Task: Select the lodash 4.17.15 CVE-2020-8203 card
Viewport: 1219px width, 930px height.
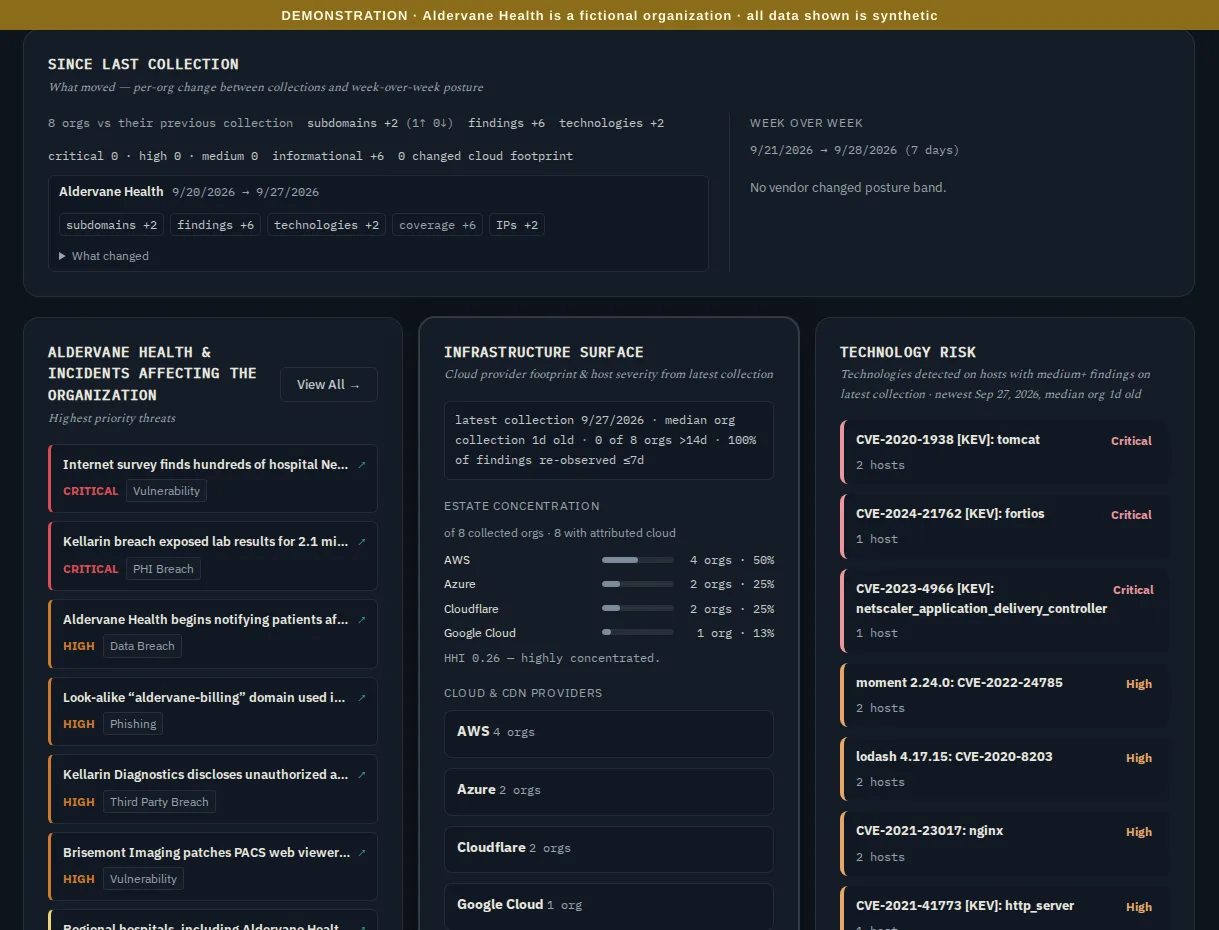Action: [1005, 769]
